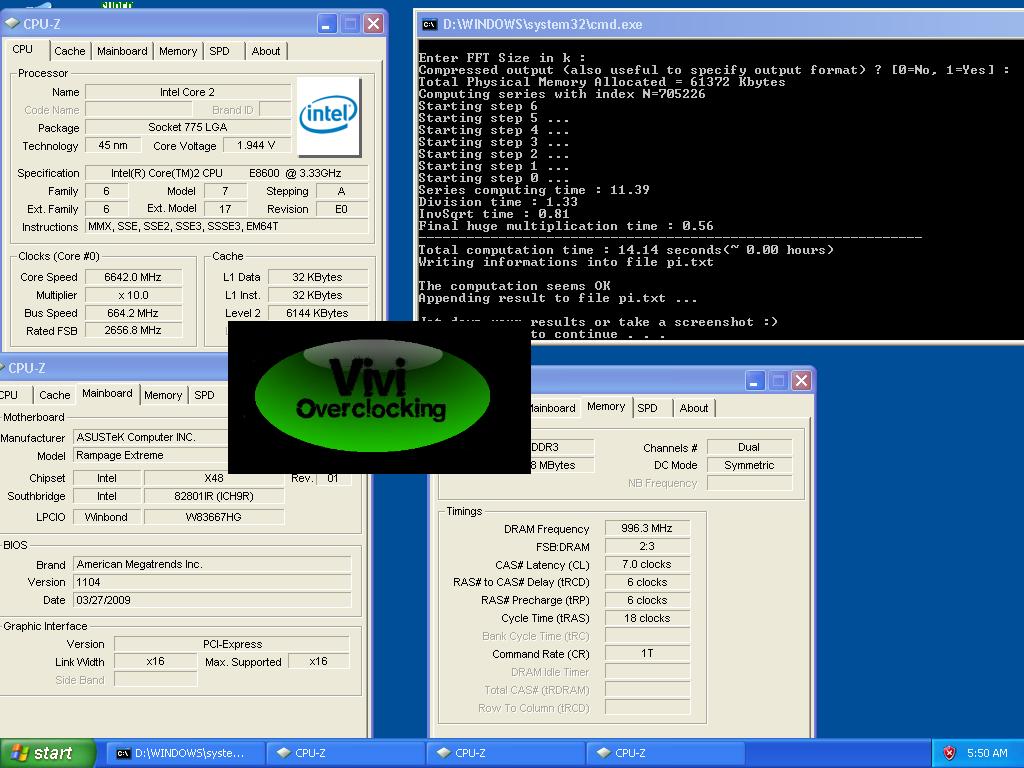Open Cache tab in Mainboard CPU-Z window
The width and height of the screenshot is (1024, 768).
[55, 395]
